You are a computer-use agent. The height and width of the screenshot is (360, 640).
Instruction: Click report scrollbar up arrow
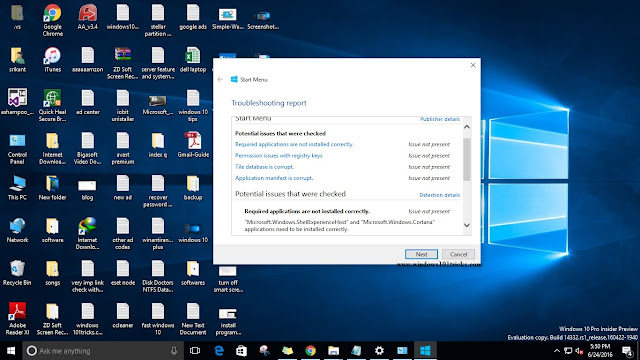[467, 127]
